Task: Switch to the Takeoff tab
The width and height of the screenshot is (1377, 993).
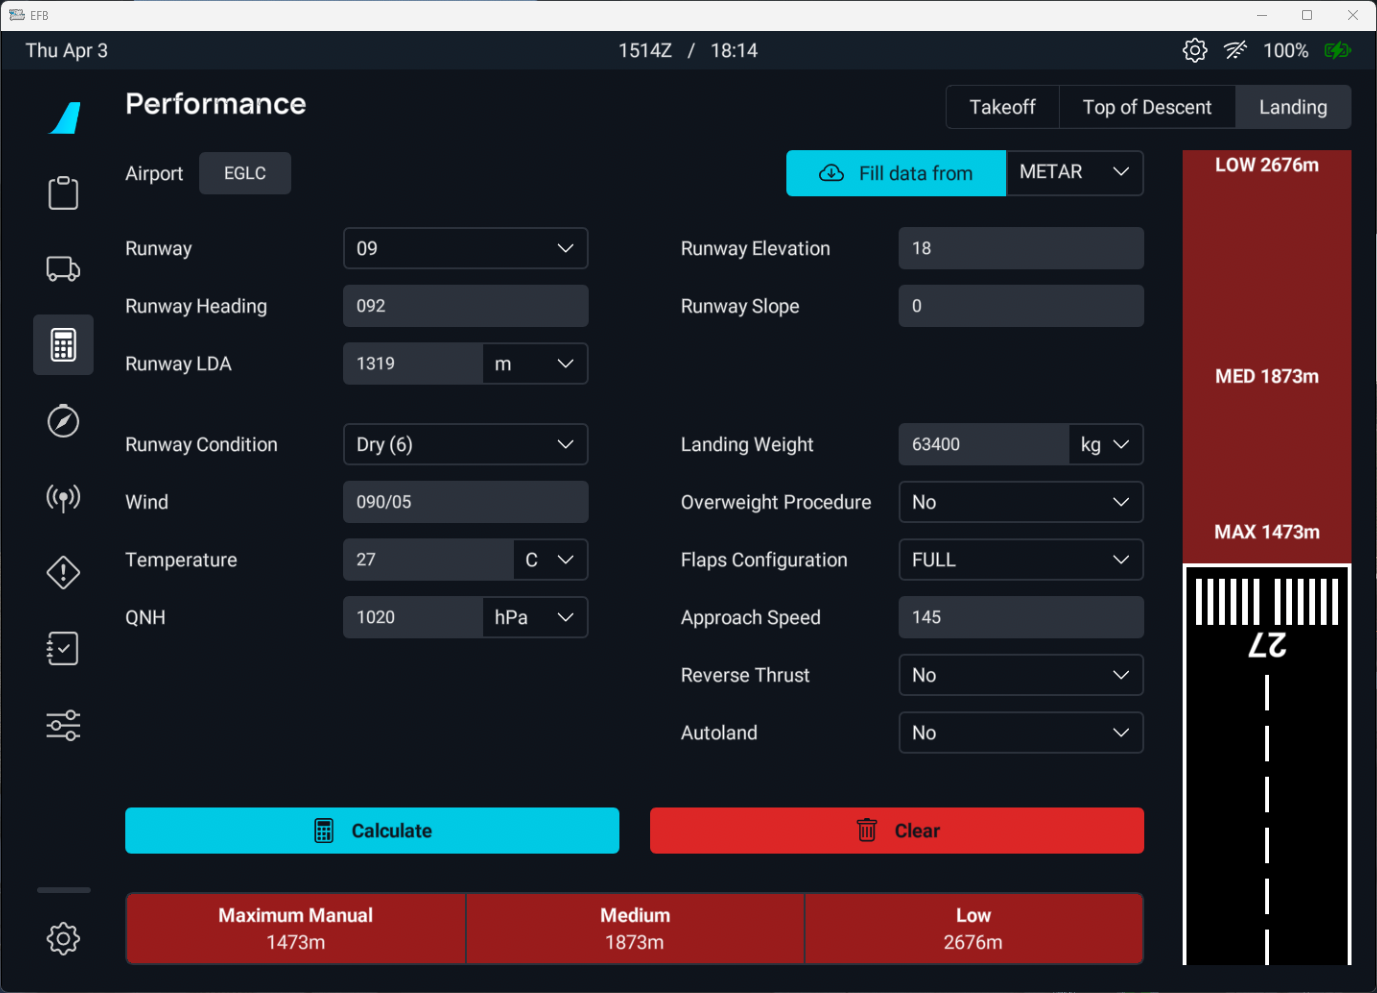Action: pos(1002,107)
